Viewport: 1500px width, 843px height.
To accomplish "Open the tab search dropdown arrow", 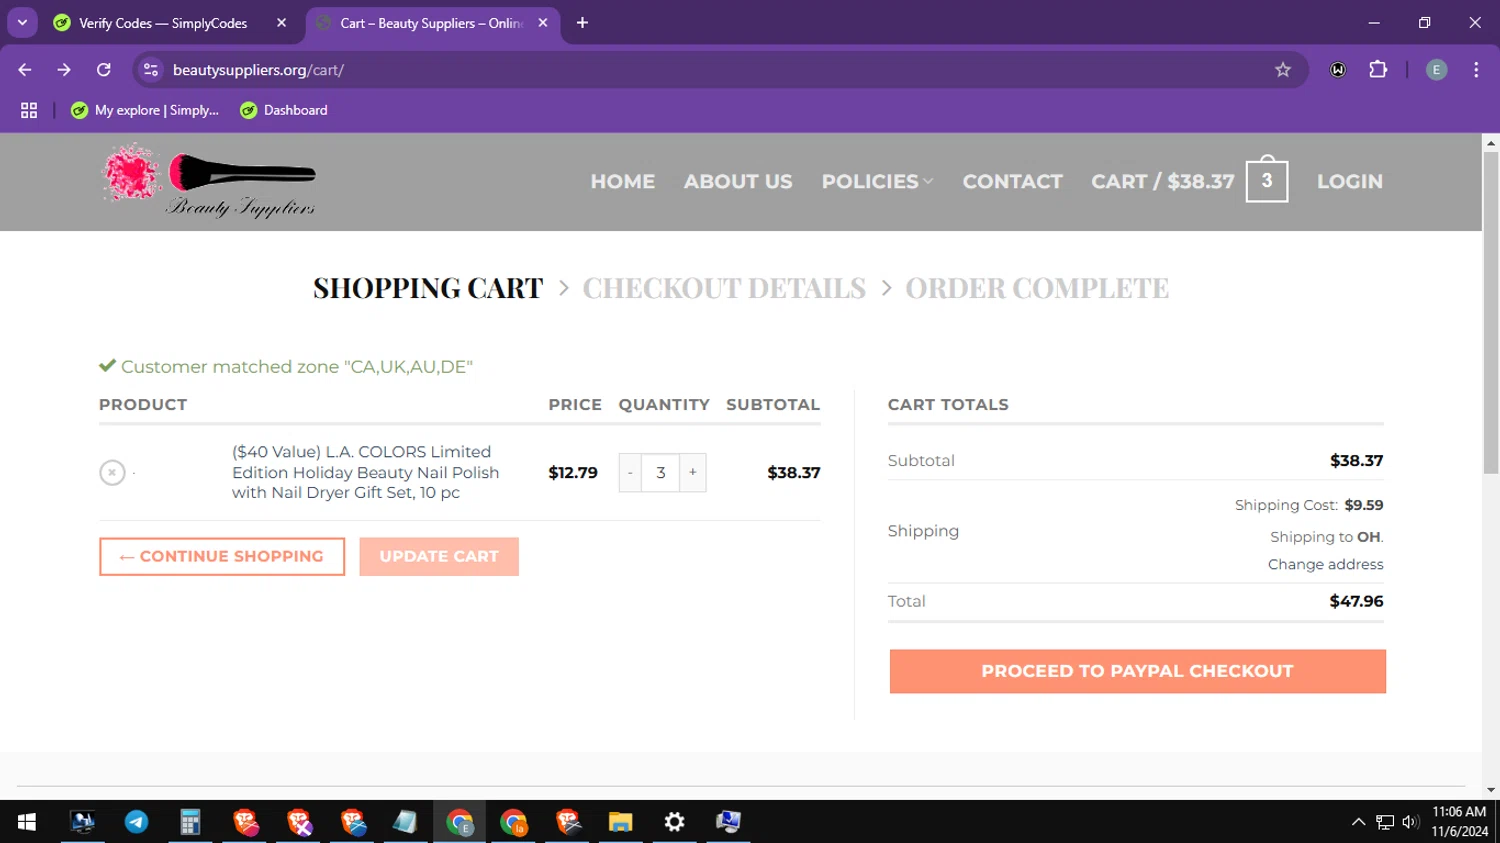I will tap(22, 23).
